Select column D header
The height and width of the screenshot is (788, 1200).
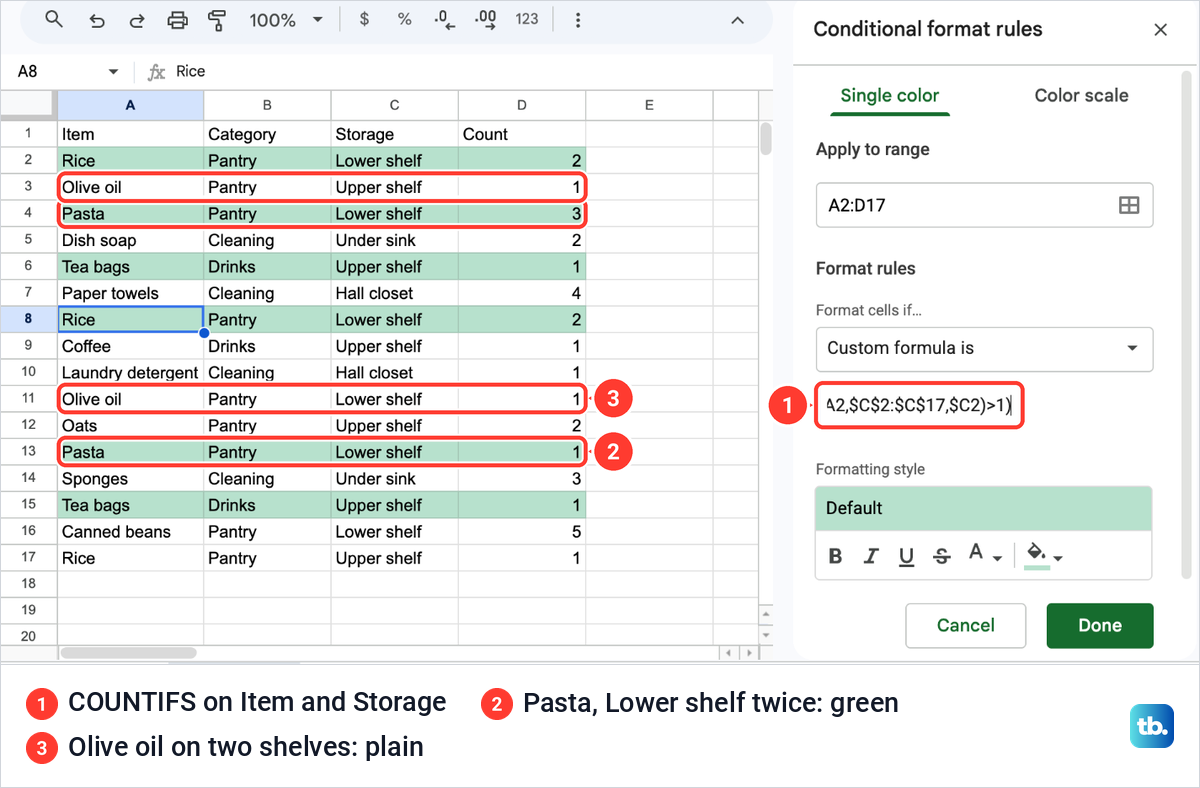(x=521, y=105)
